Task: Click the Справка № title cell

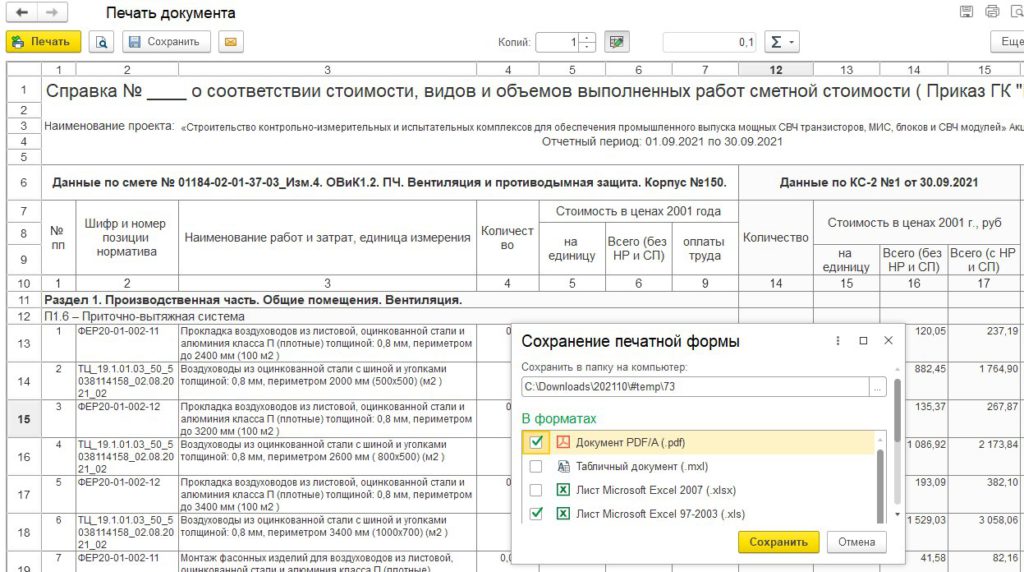Action: coord(532,91)
